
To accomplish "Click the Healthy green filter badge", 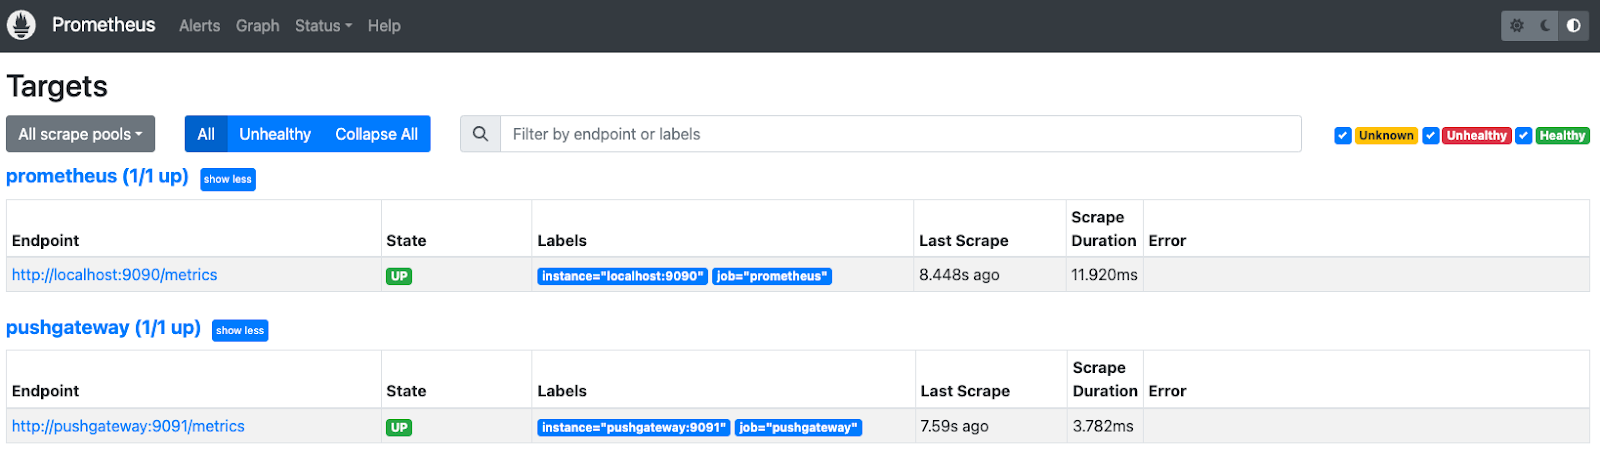I will [1562, 136].
